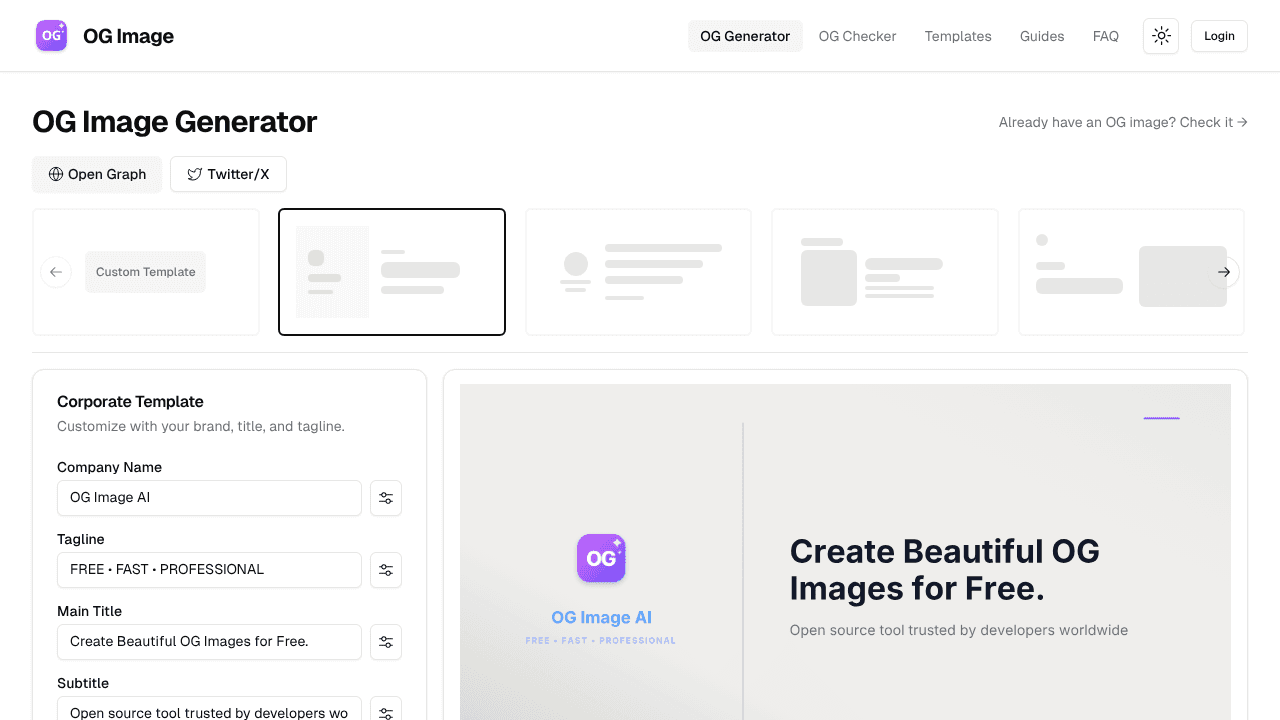The height and width of the screenshot is (720, 1280).
Task: Focus the Company Name input field
Action: pos(209,498)
